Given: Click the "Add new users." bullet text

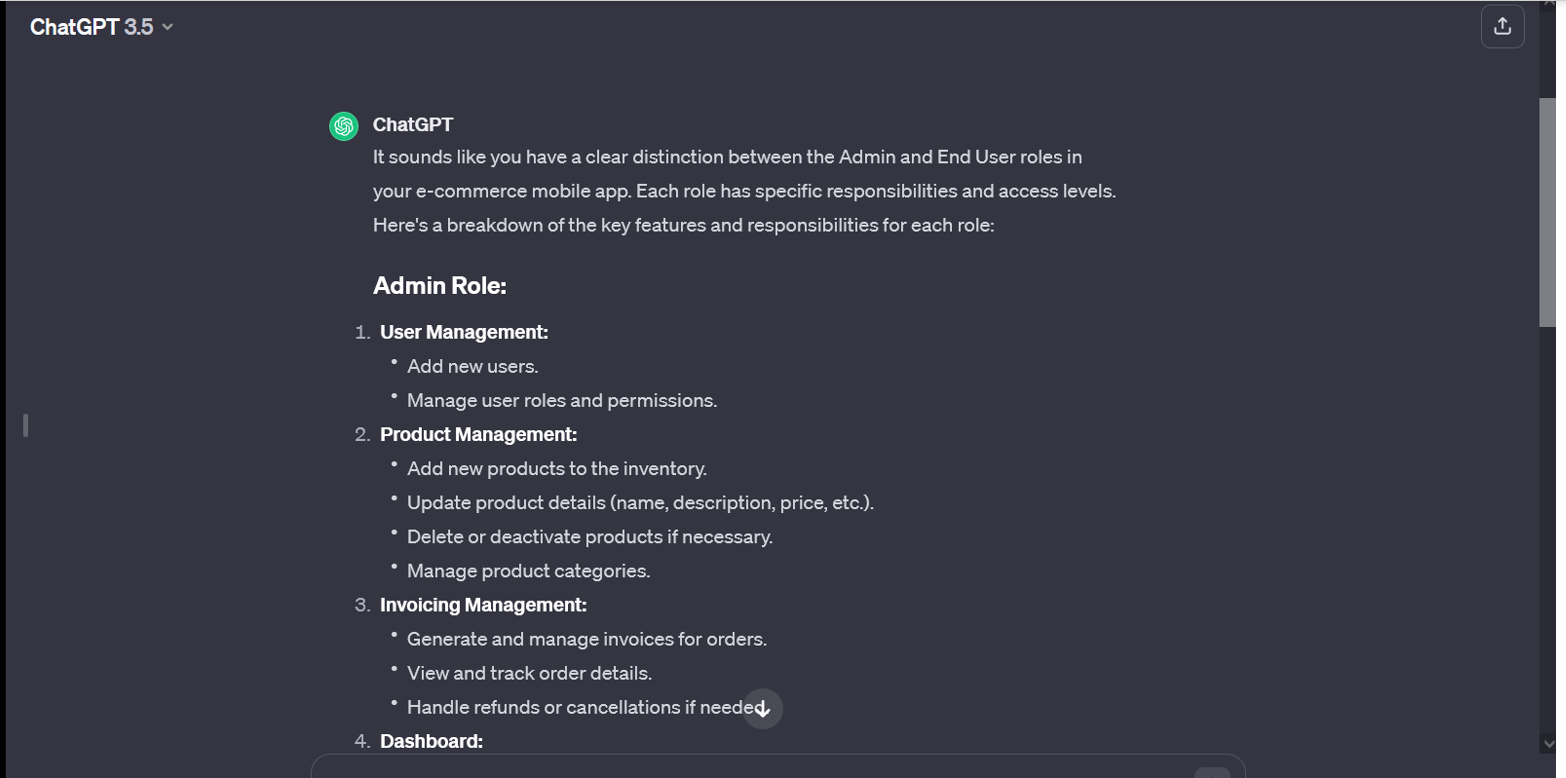Looking at the screenshot, I should point(472,366).
